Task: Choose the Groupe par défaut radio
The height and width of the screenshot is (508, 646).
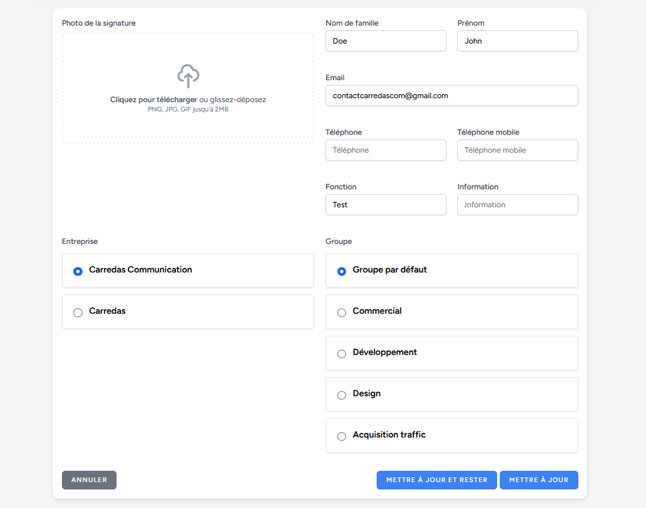Action: tap(342, 271)
